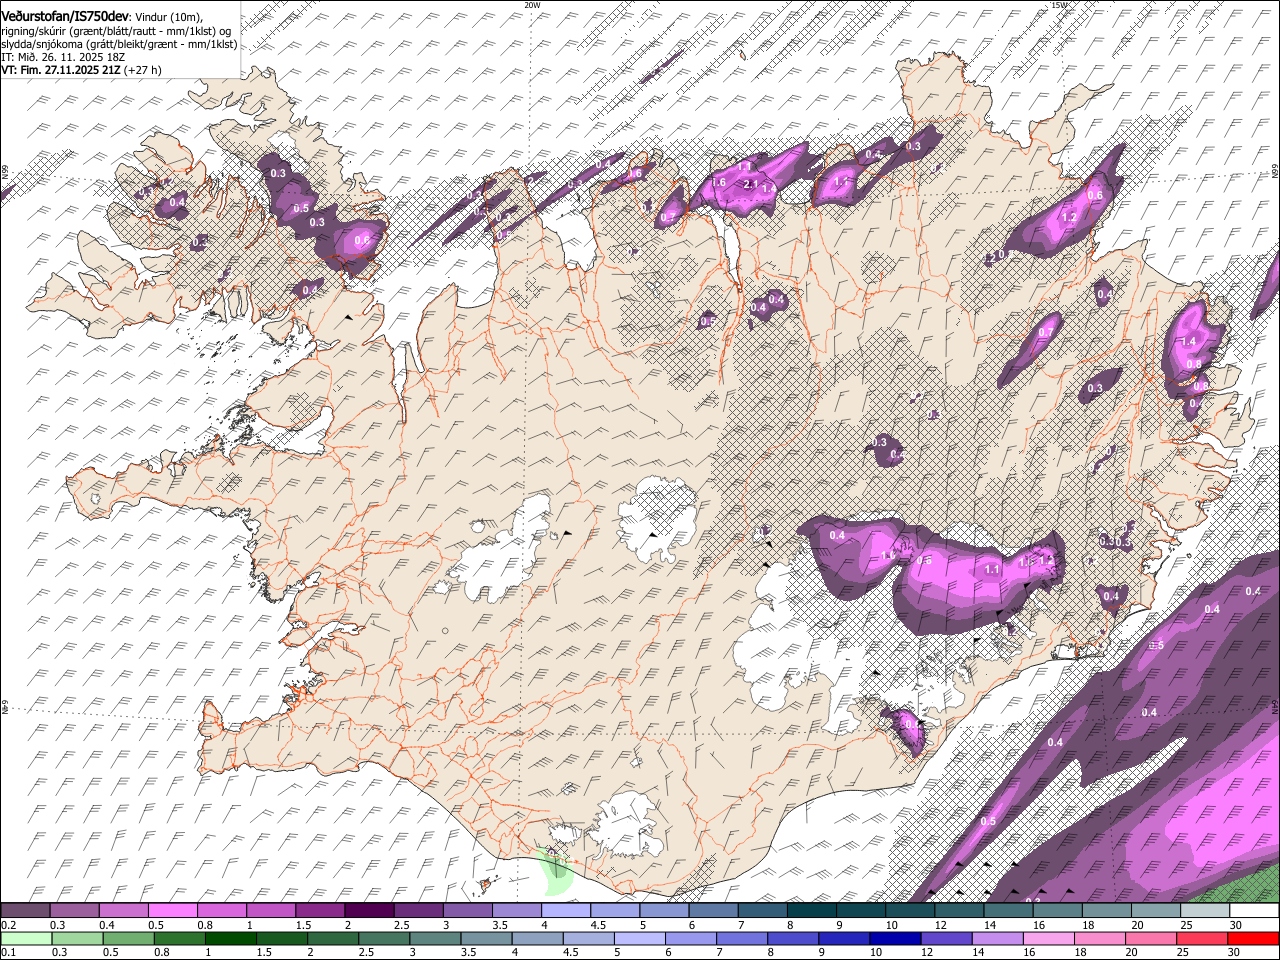Click the 15W longitude label
Screen dimensions: 1280x960
1058,5
